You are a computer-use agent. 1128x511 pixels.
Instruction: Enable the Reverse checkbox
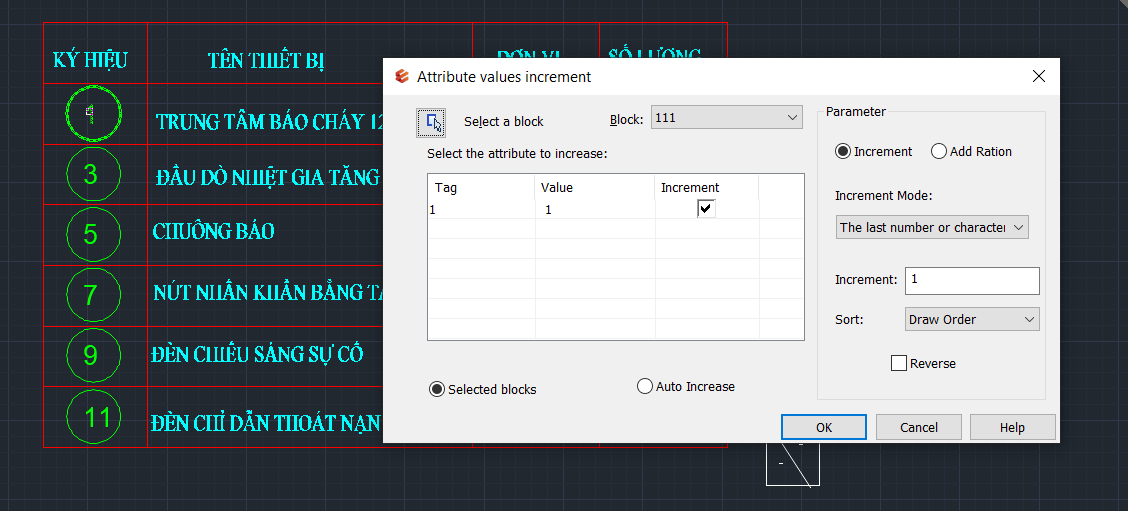click(899, 363)
